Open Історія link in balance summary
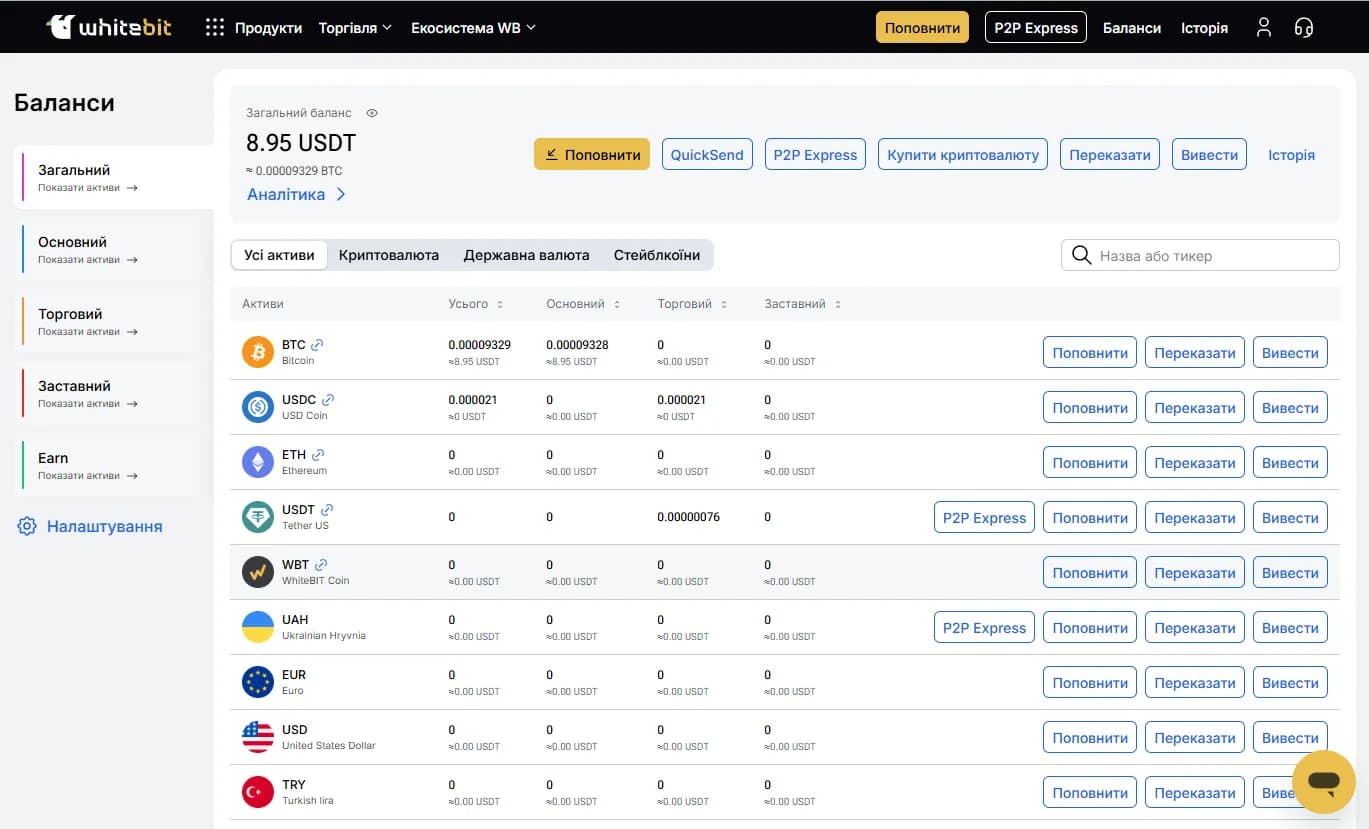This screenshot has width=1369, height=829. 1291,155
